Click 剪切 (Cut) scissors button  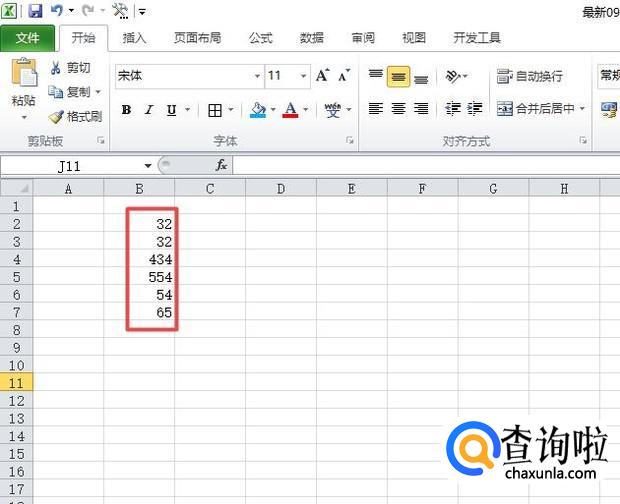pyautogui.click(x=70, y=68)
